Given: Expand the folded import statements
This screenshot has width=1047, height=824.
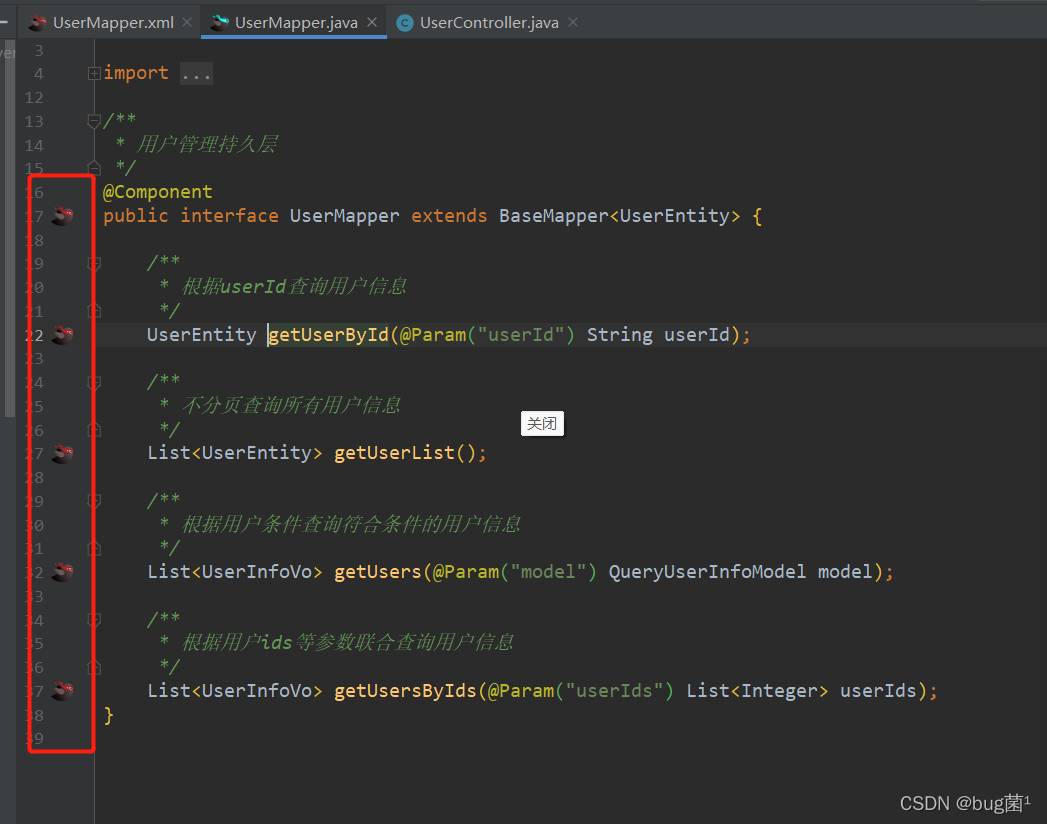Looking at the screenshot, I should (93, 71).
